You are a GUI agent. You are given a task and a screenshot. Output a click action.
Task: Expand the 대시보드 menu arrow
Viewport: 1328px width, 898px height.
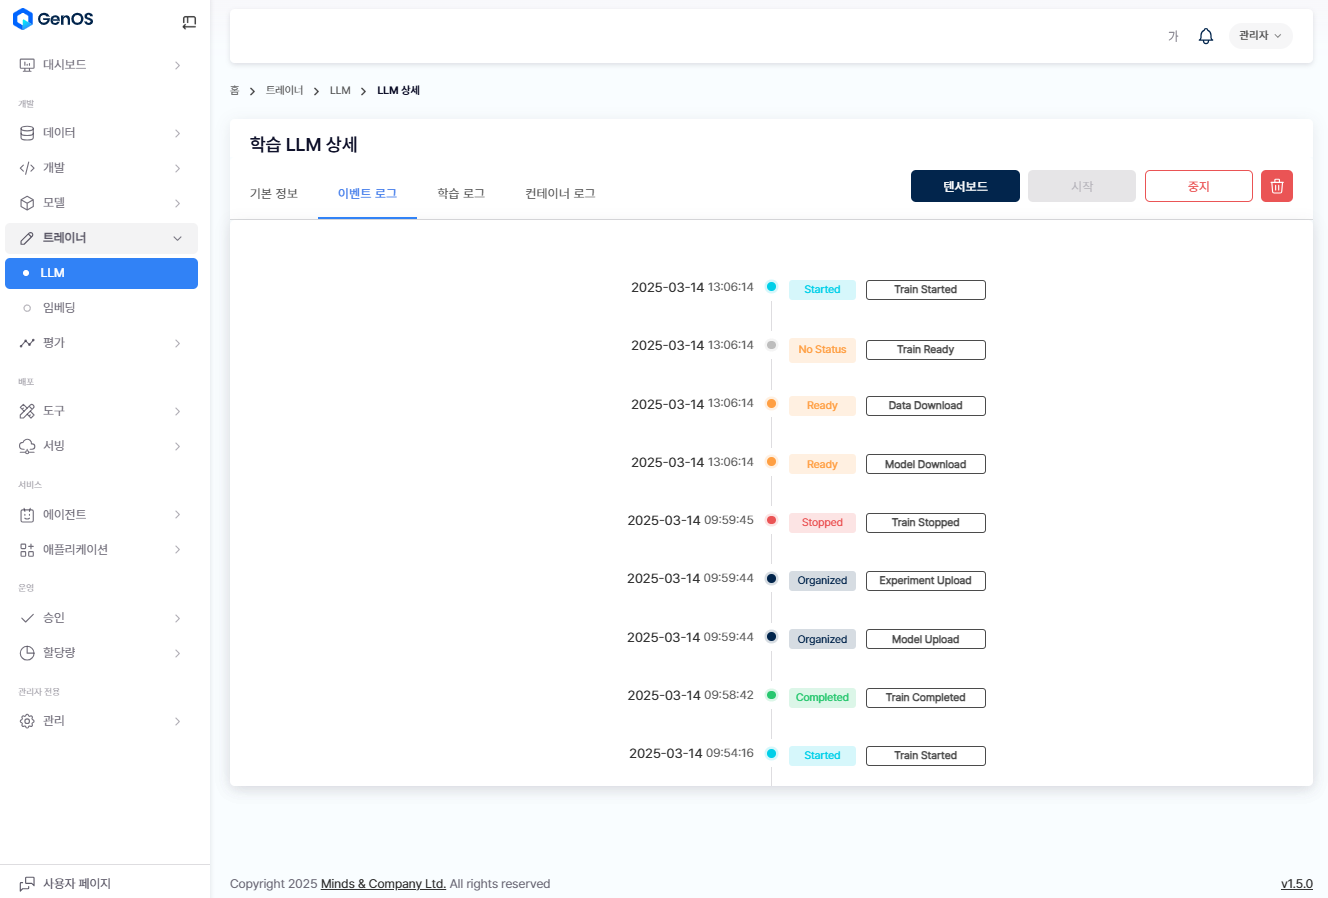point(177,65)
